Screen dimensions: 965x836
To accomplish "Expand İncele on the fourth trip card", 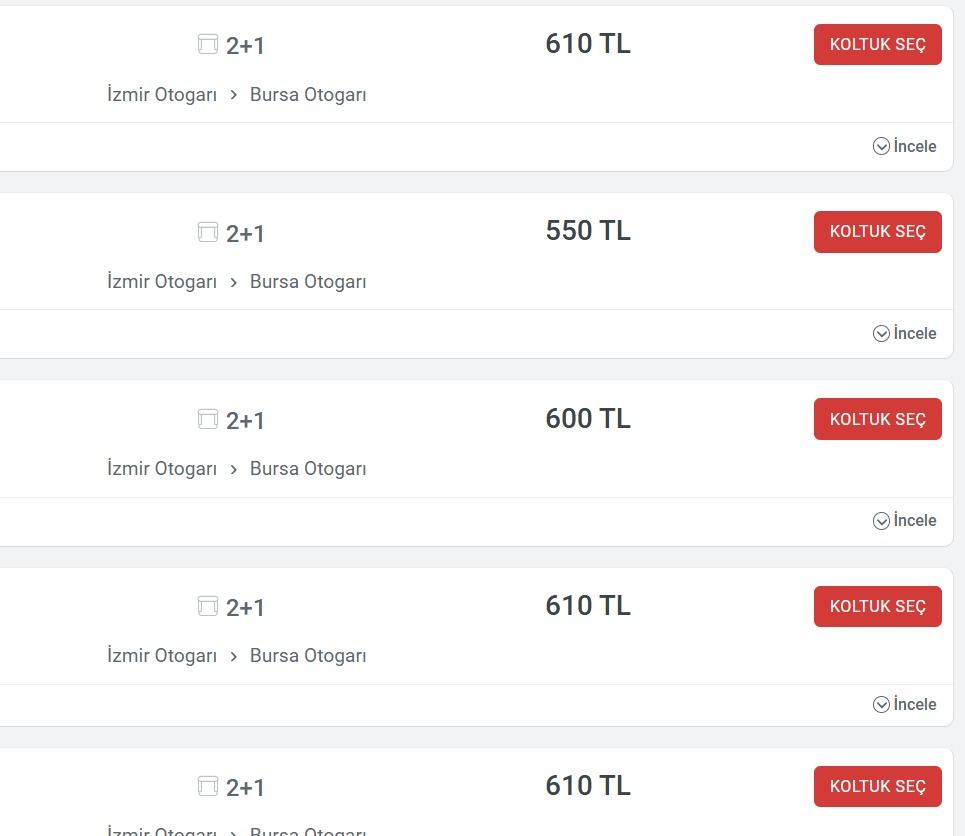I will pyautogui.click(x=905, y=704).
